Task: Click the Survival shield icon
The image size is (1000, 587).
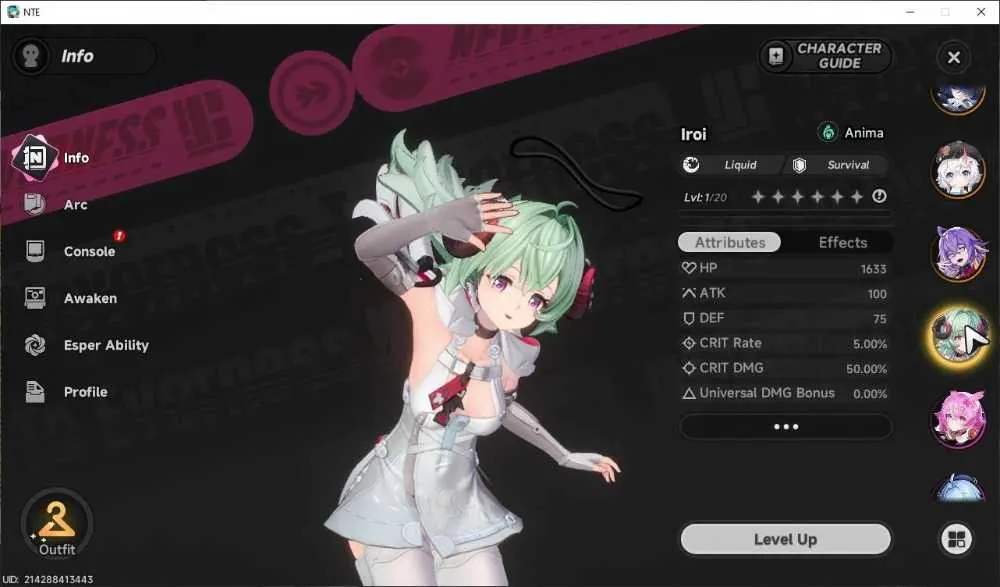Action: 799,165
